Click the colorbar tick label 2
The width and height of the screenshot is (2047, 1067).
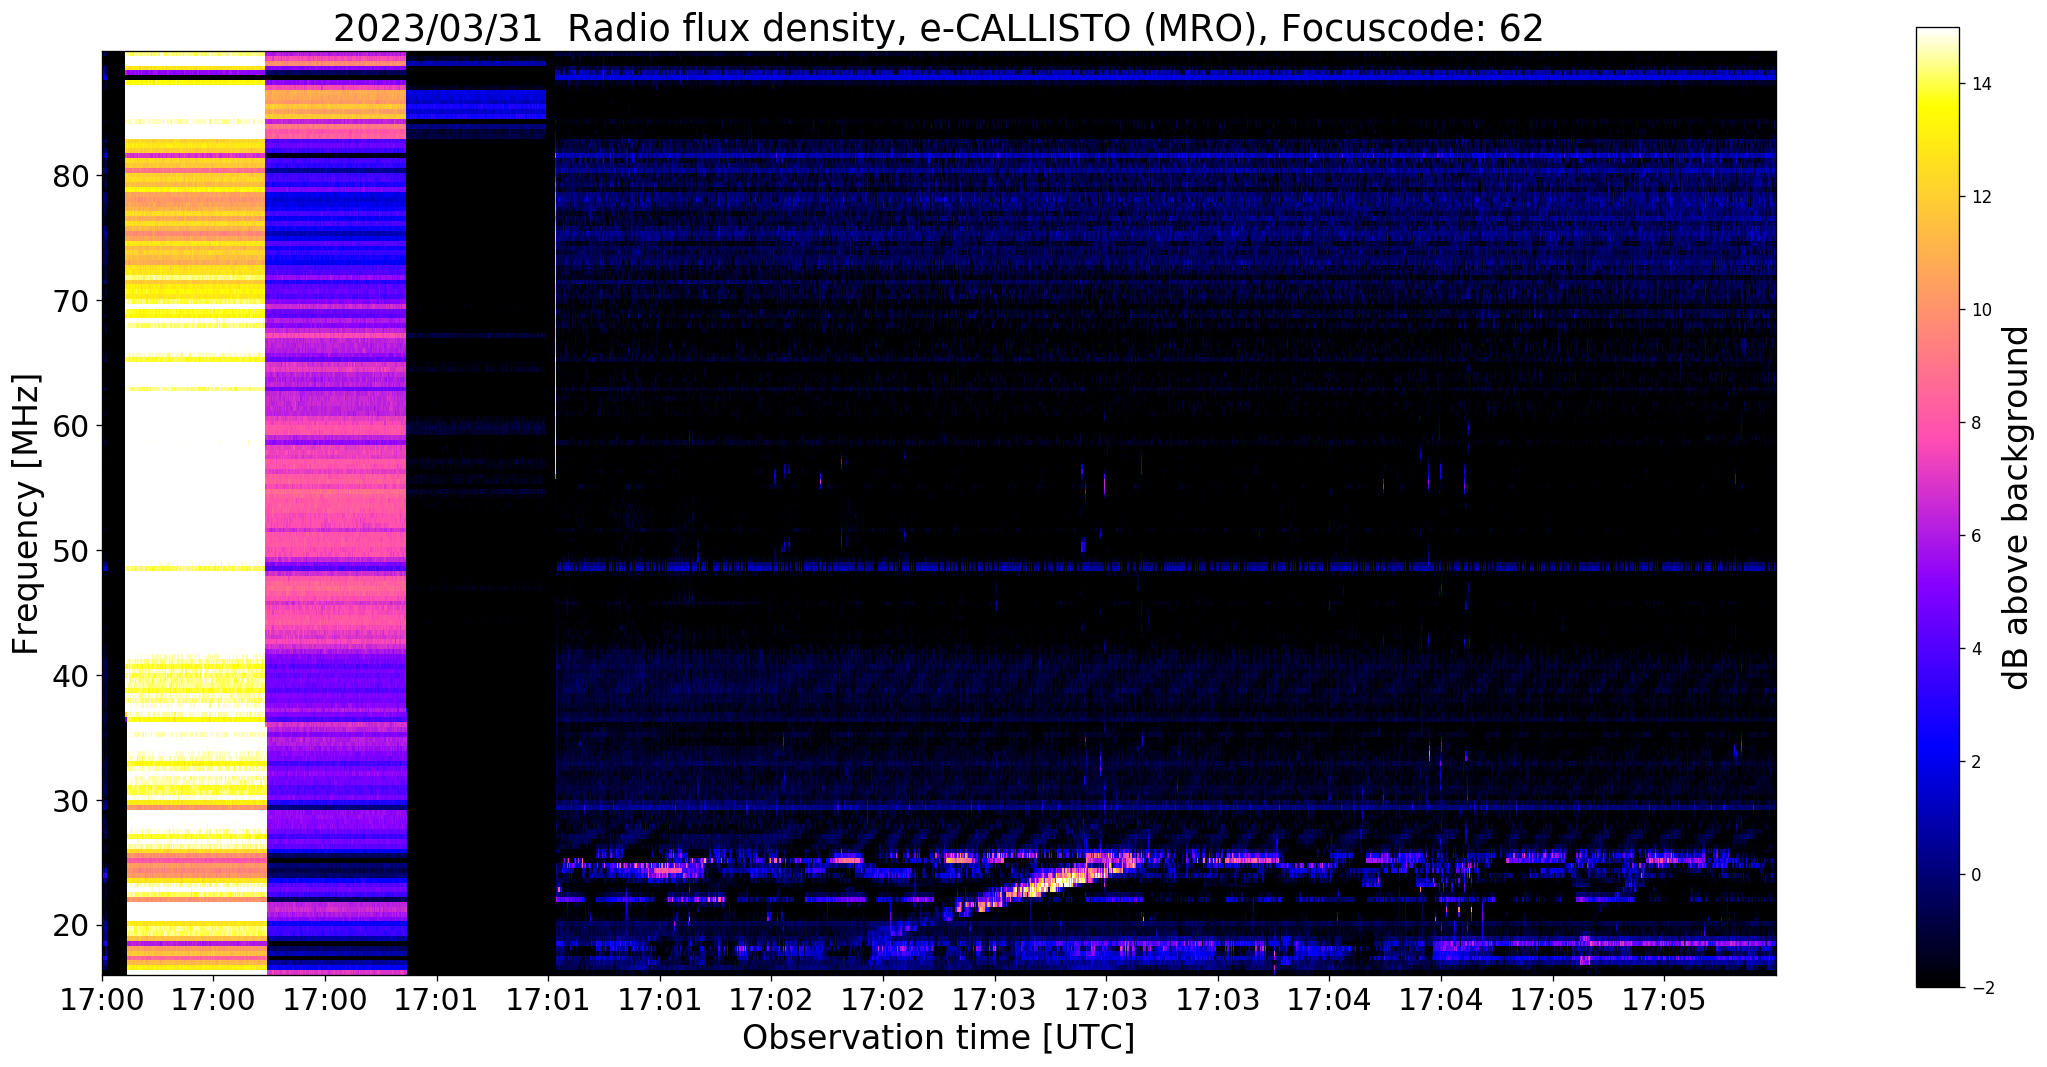[1976, 762]
